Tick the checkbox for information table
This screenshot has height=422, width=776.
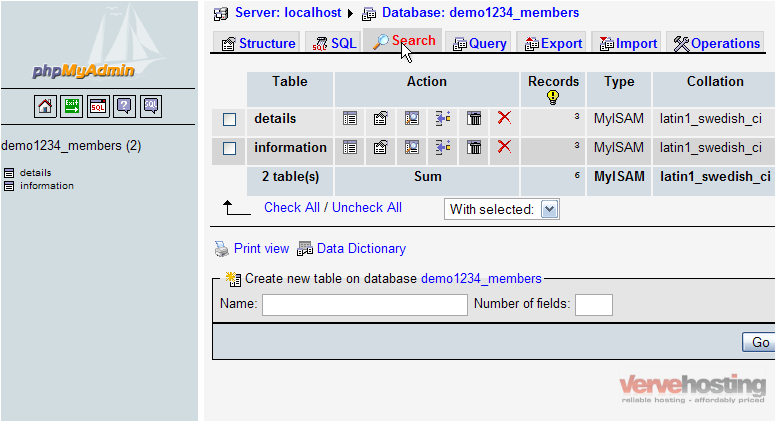(229, 148)
